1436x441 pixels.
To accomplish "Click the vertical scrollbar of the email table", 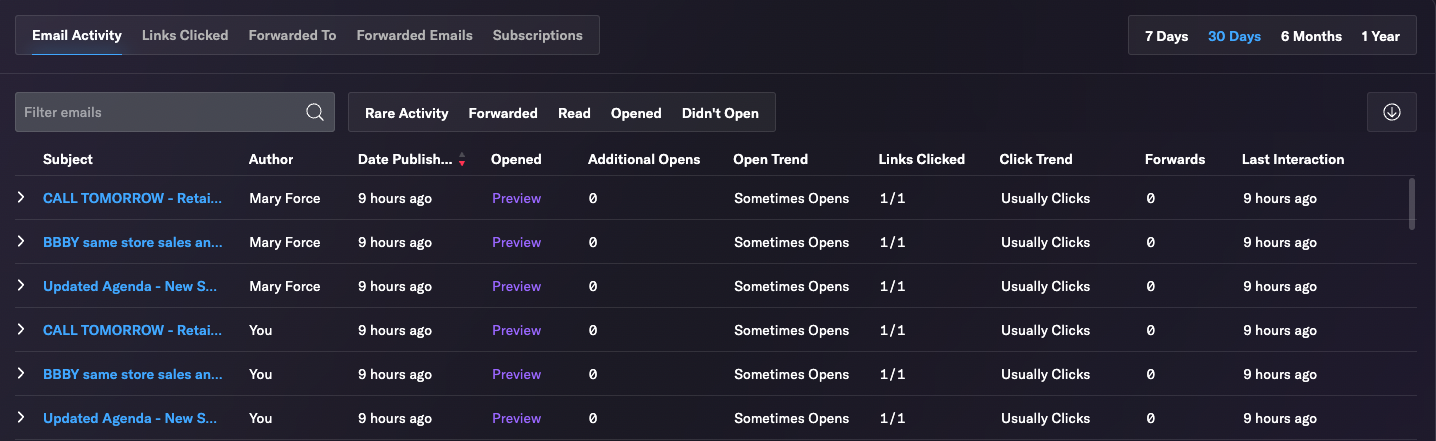I will coord(1412,204).
